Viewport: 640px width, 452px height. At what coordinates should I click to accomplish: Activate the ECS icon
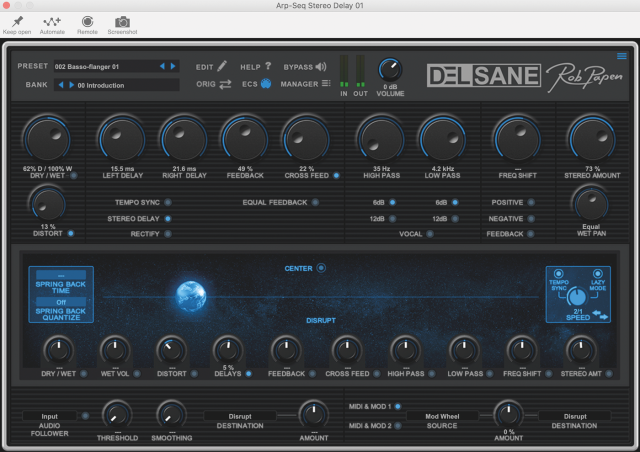(x=266, y=84)
